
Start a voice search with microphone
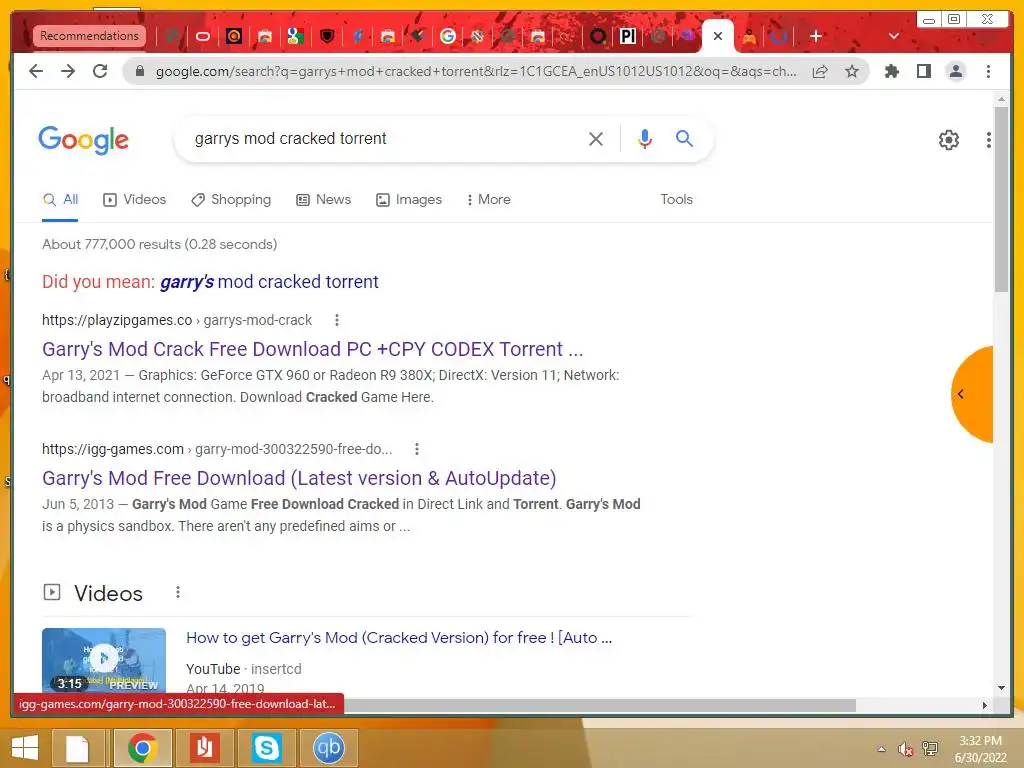(645, 138)
